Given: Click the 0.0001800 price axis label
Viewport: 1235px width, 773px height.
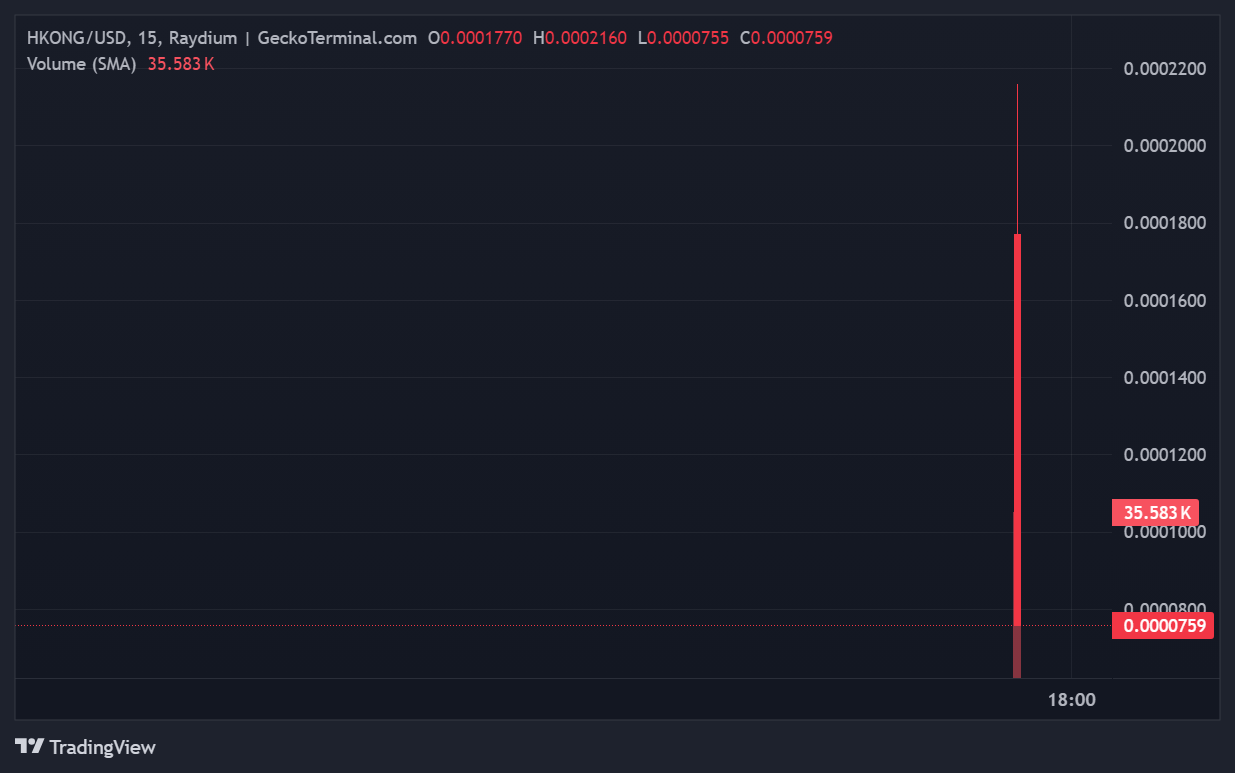Looking at the screenshot, I should click(x=1164, y=223).
